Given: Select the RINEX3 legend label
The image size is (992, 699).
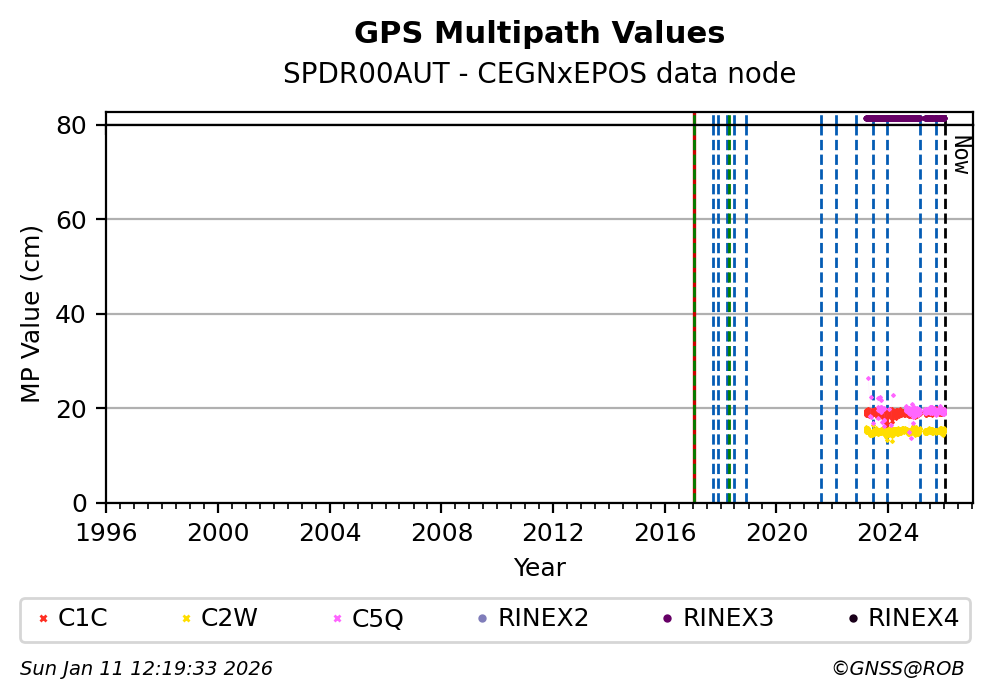Looking at the screenshot, I should pos(728,619).
